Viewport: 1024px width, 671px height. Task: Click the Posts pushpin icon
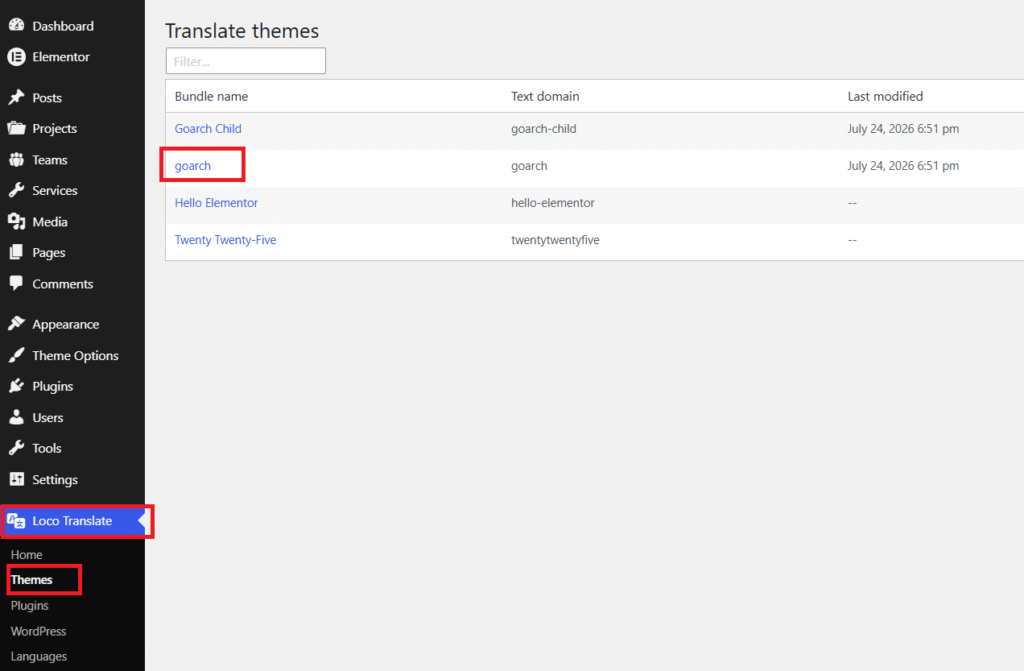pyautogui.click(x=16, y=97)
